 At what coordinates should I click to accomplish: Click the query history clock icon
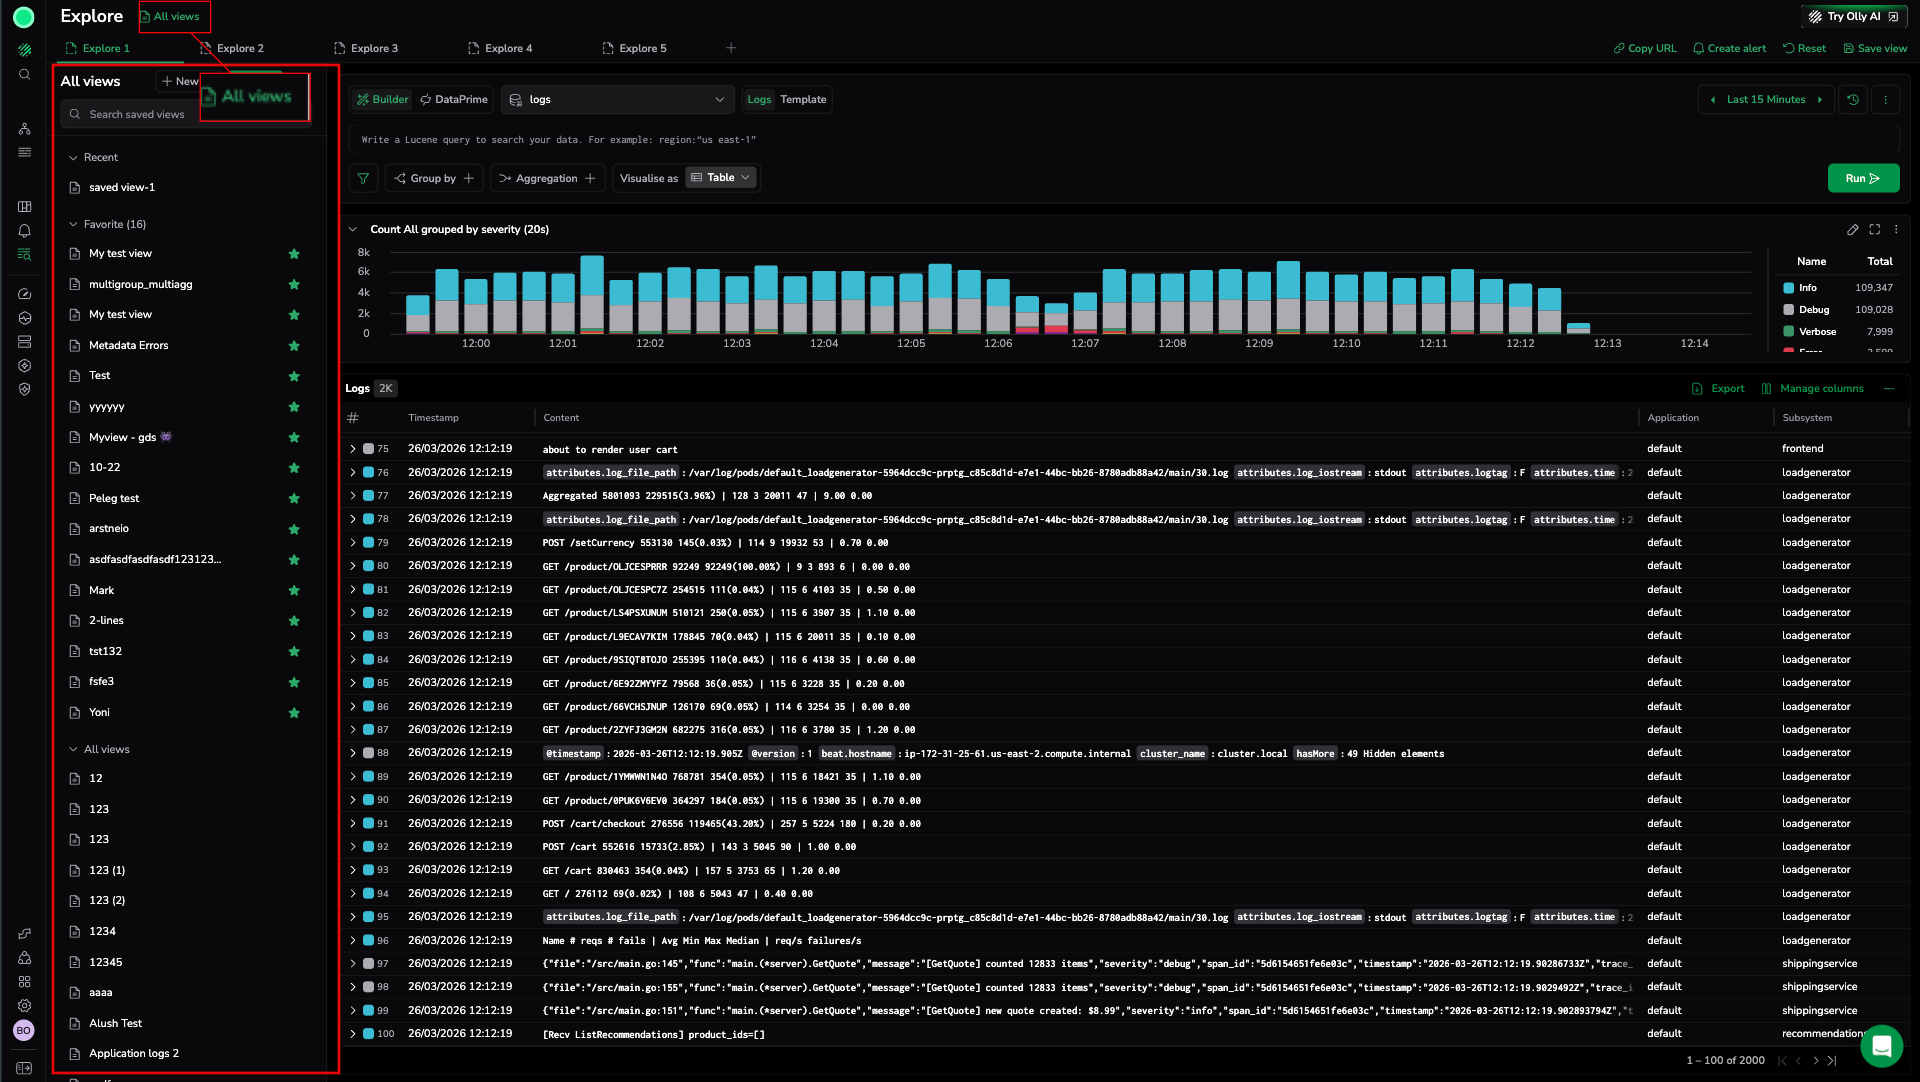click(x=1853, y=100)
